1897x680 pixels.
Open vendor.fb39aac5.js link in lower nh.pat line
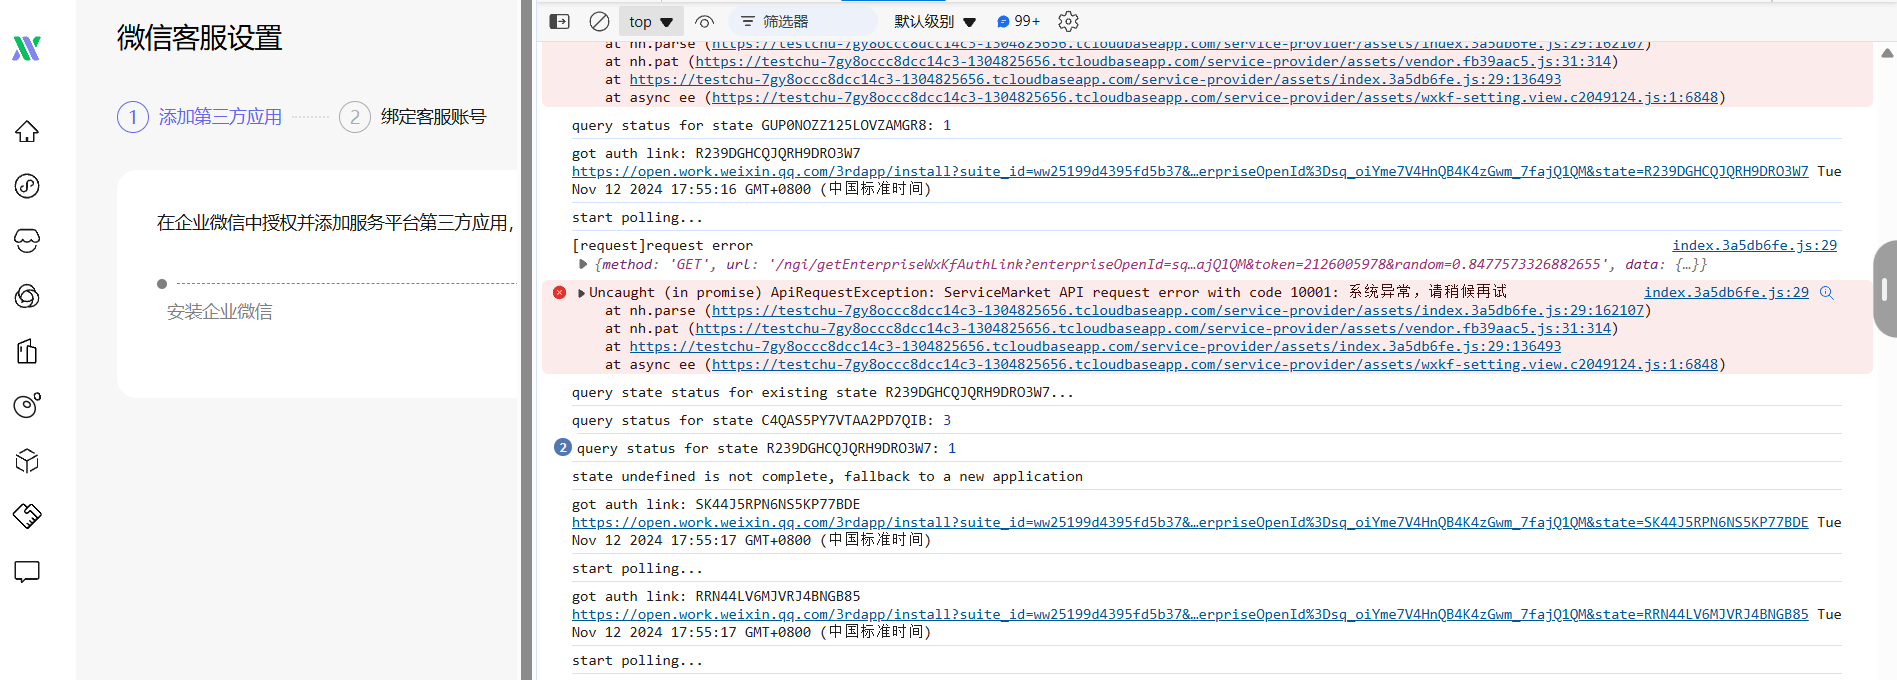tap(1153, 328)
